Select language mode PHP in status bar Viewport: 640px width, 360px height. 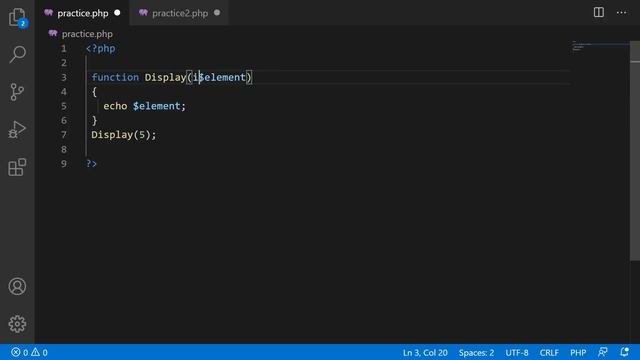(578, 353)
